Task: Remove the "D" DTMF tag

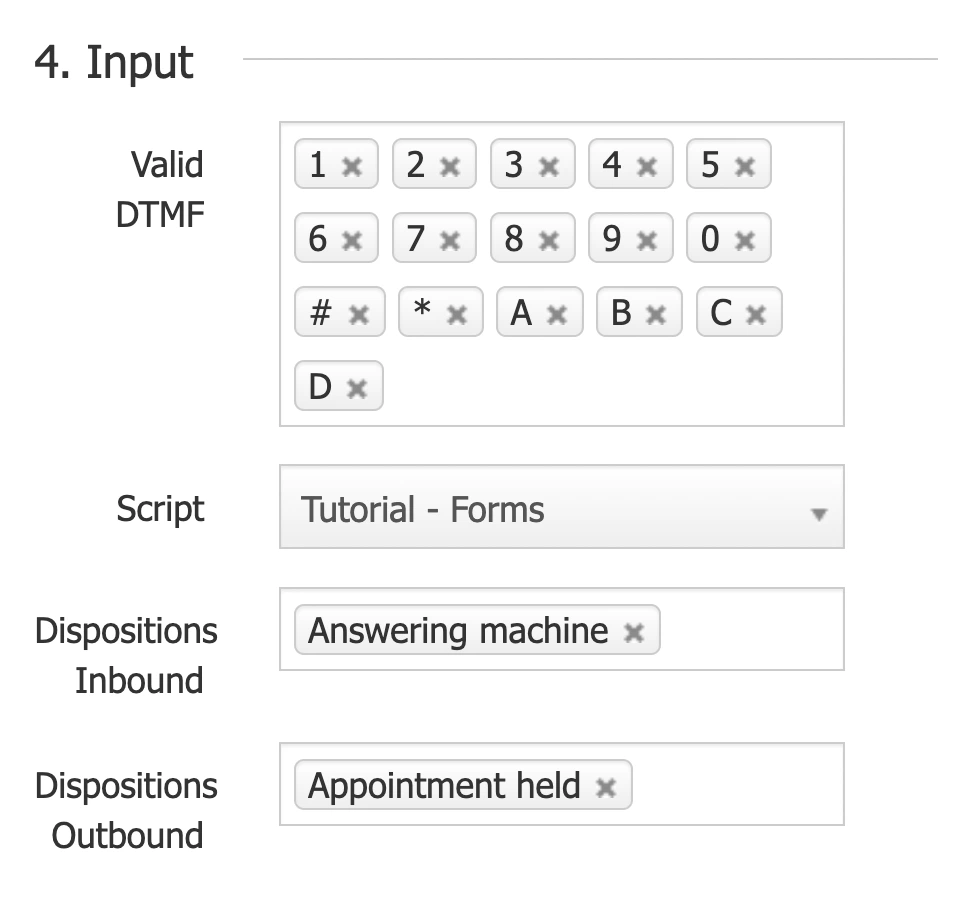Action: click(358, 386)
